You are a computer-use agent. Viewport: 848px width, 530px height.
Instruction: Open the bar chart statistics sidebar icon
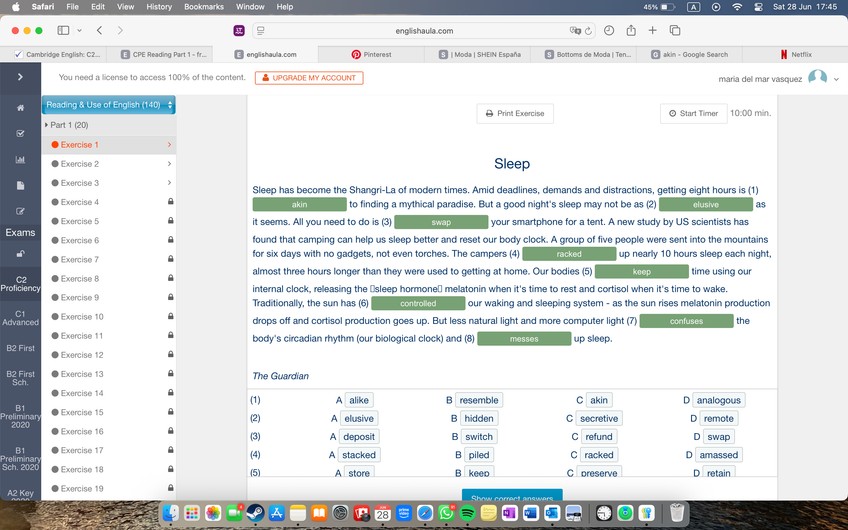[x=20, y=160]
